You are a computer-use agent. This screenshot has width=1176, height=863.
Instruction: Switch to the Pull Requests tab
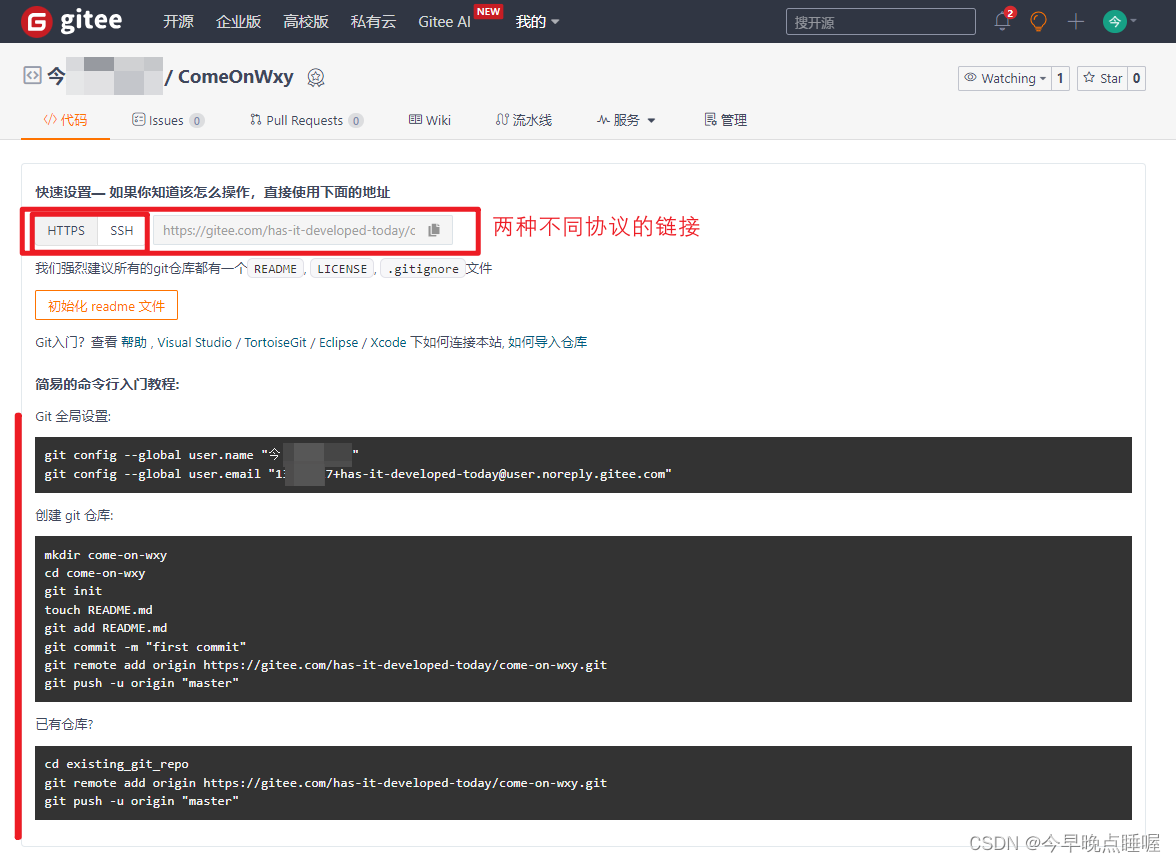click(x=306, y=120)
